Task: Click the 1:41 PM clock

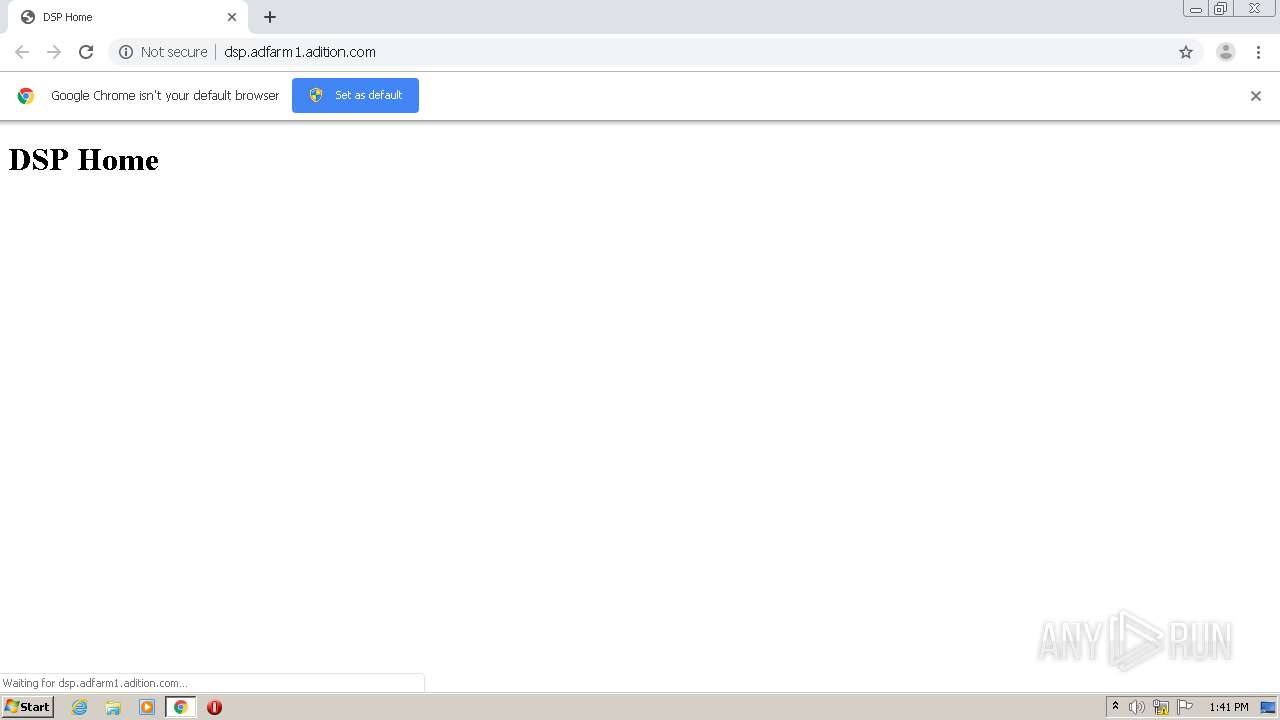Action: tap(1228, 707)
